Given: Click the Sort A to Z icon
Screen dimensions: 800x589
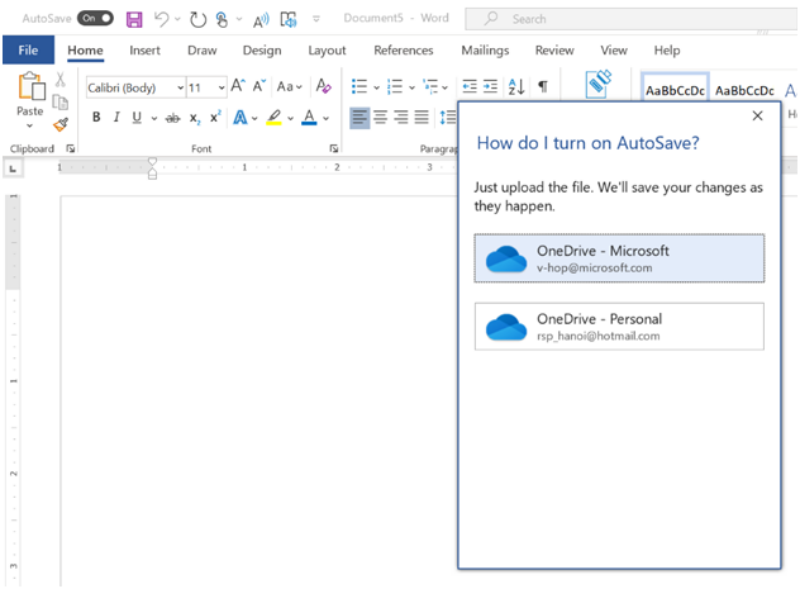Looking at the screenshot, I should tap(516, 87).
